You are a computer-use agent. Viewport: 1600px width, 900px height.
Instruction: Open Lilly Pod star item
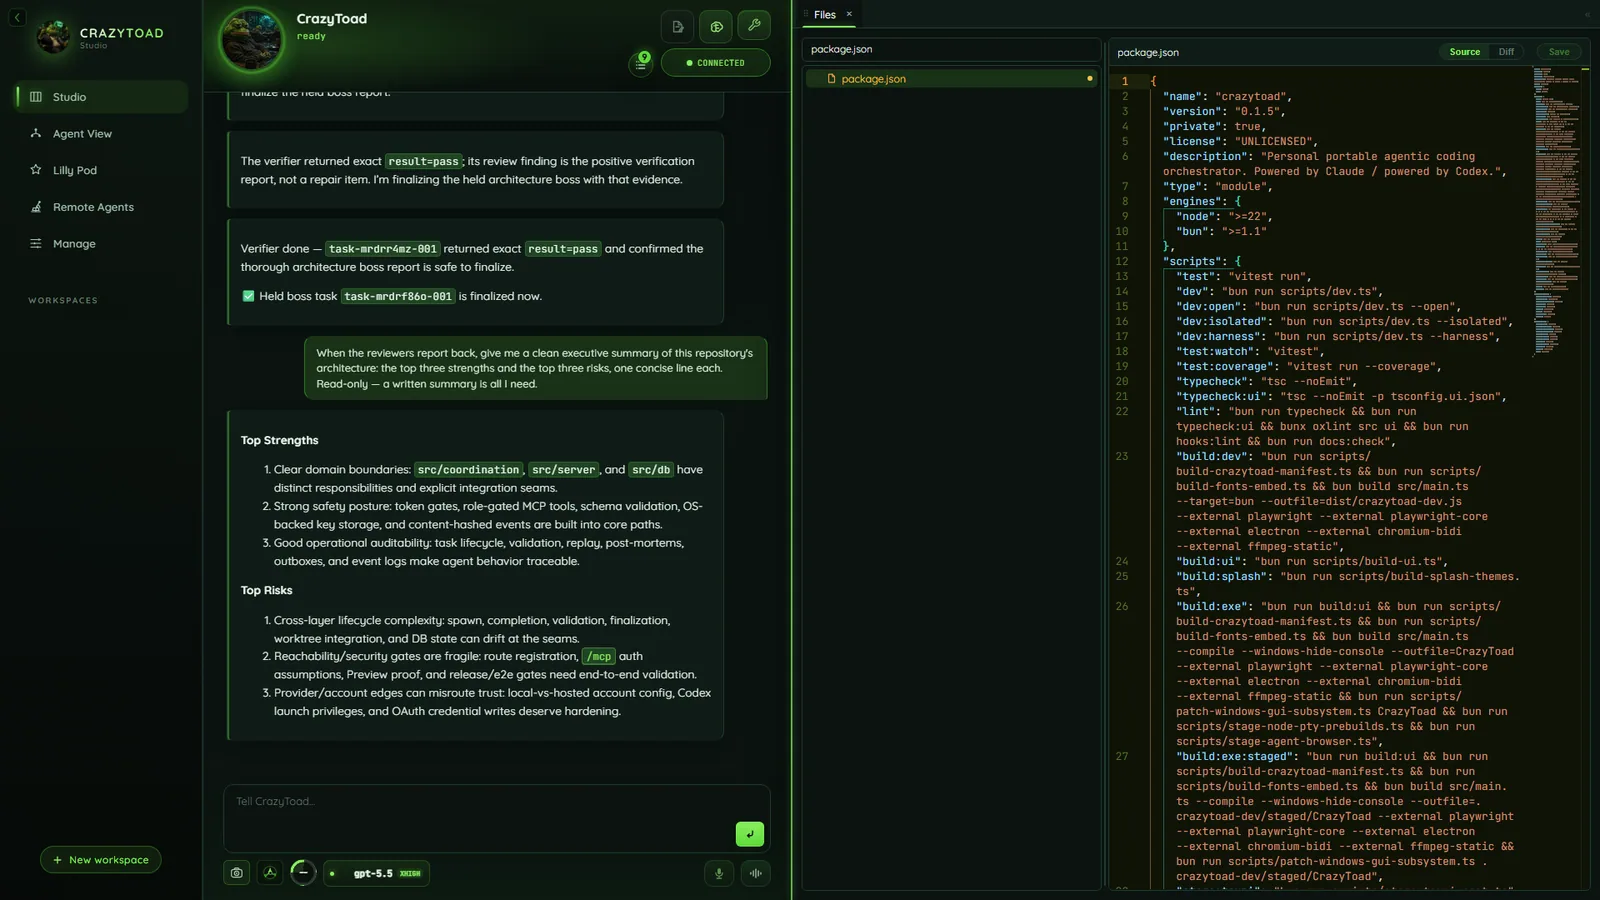[75, 170]
